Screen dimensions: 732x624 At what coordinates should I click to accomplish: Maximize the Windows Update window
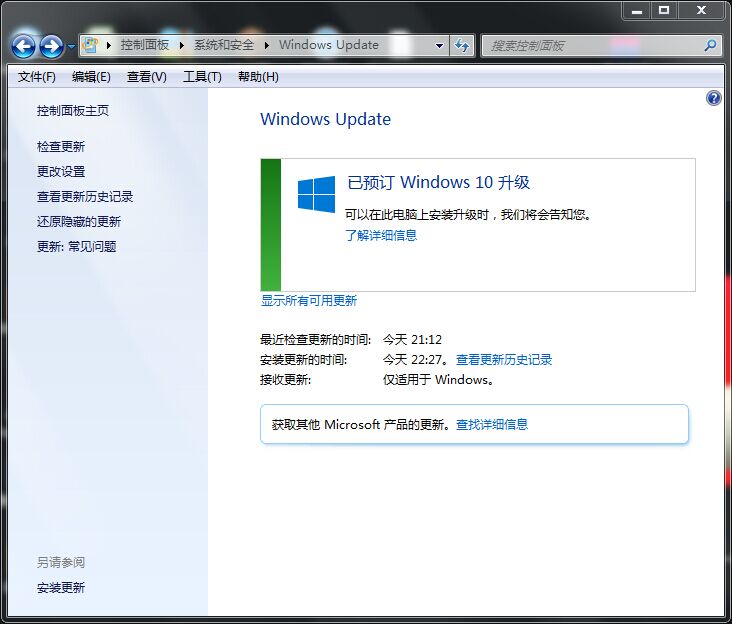click(664, 10)
